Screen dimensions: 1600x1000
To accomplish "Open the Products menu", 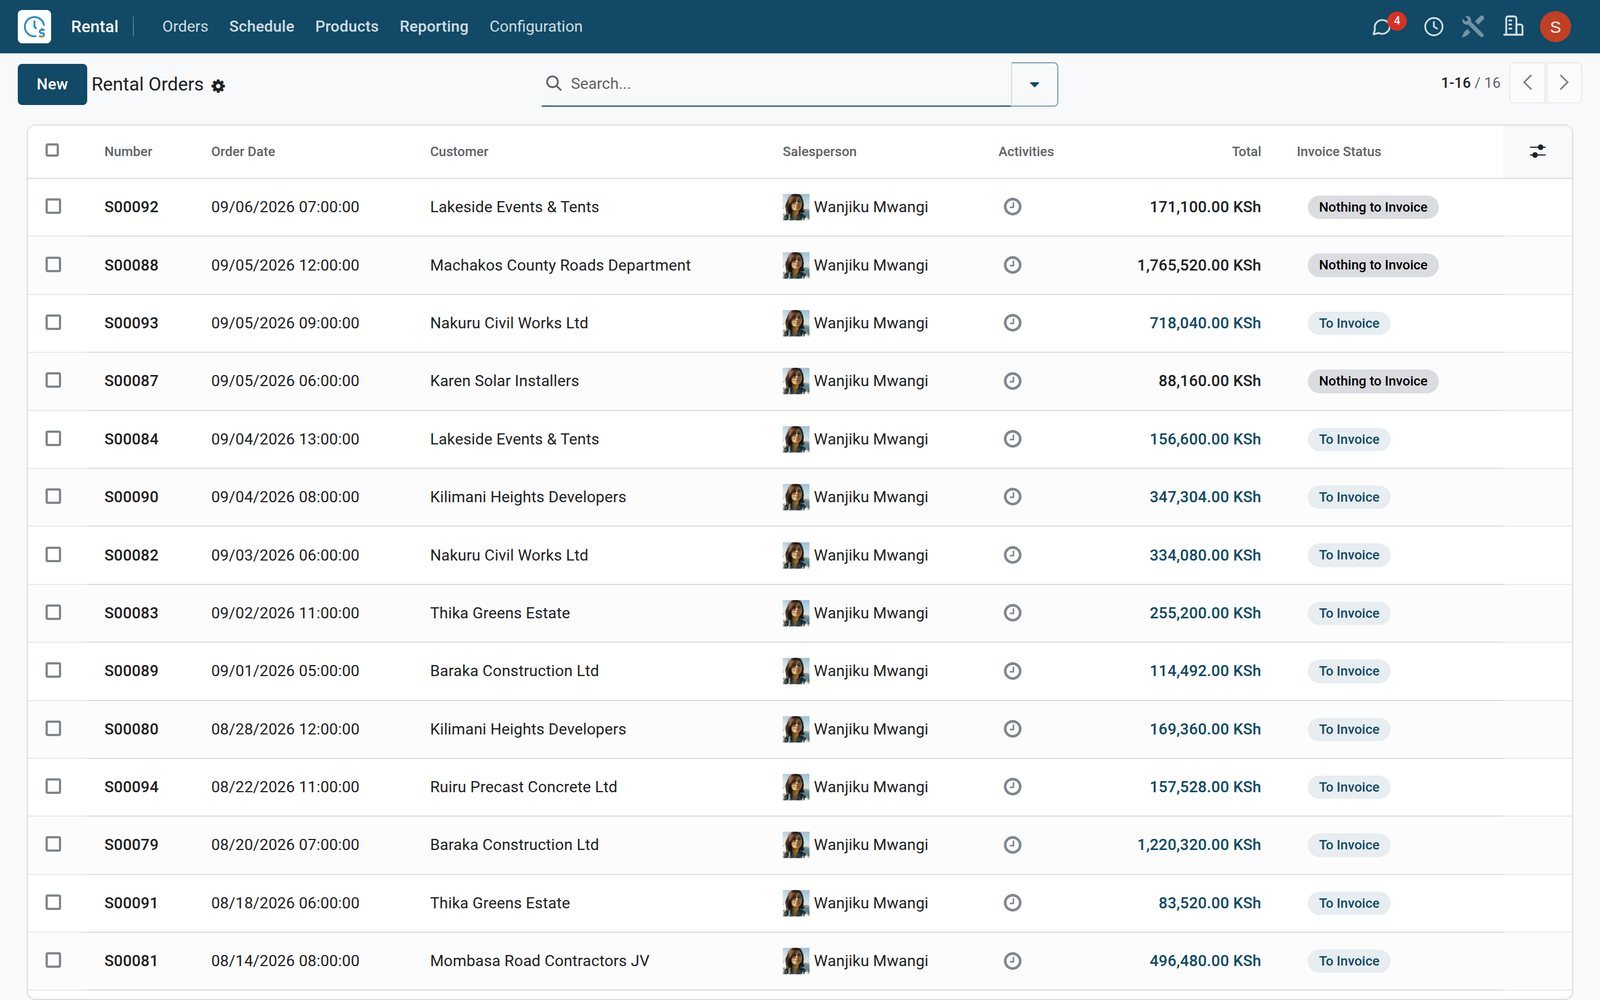I will [346, 26].
